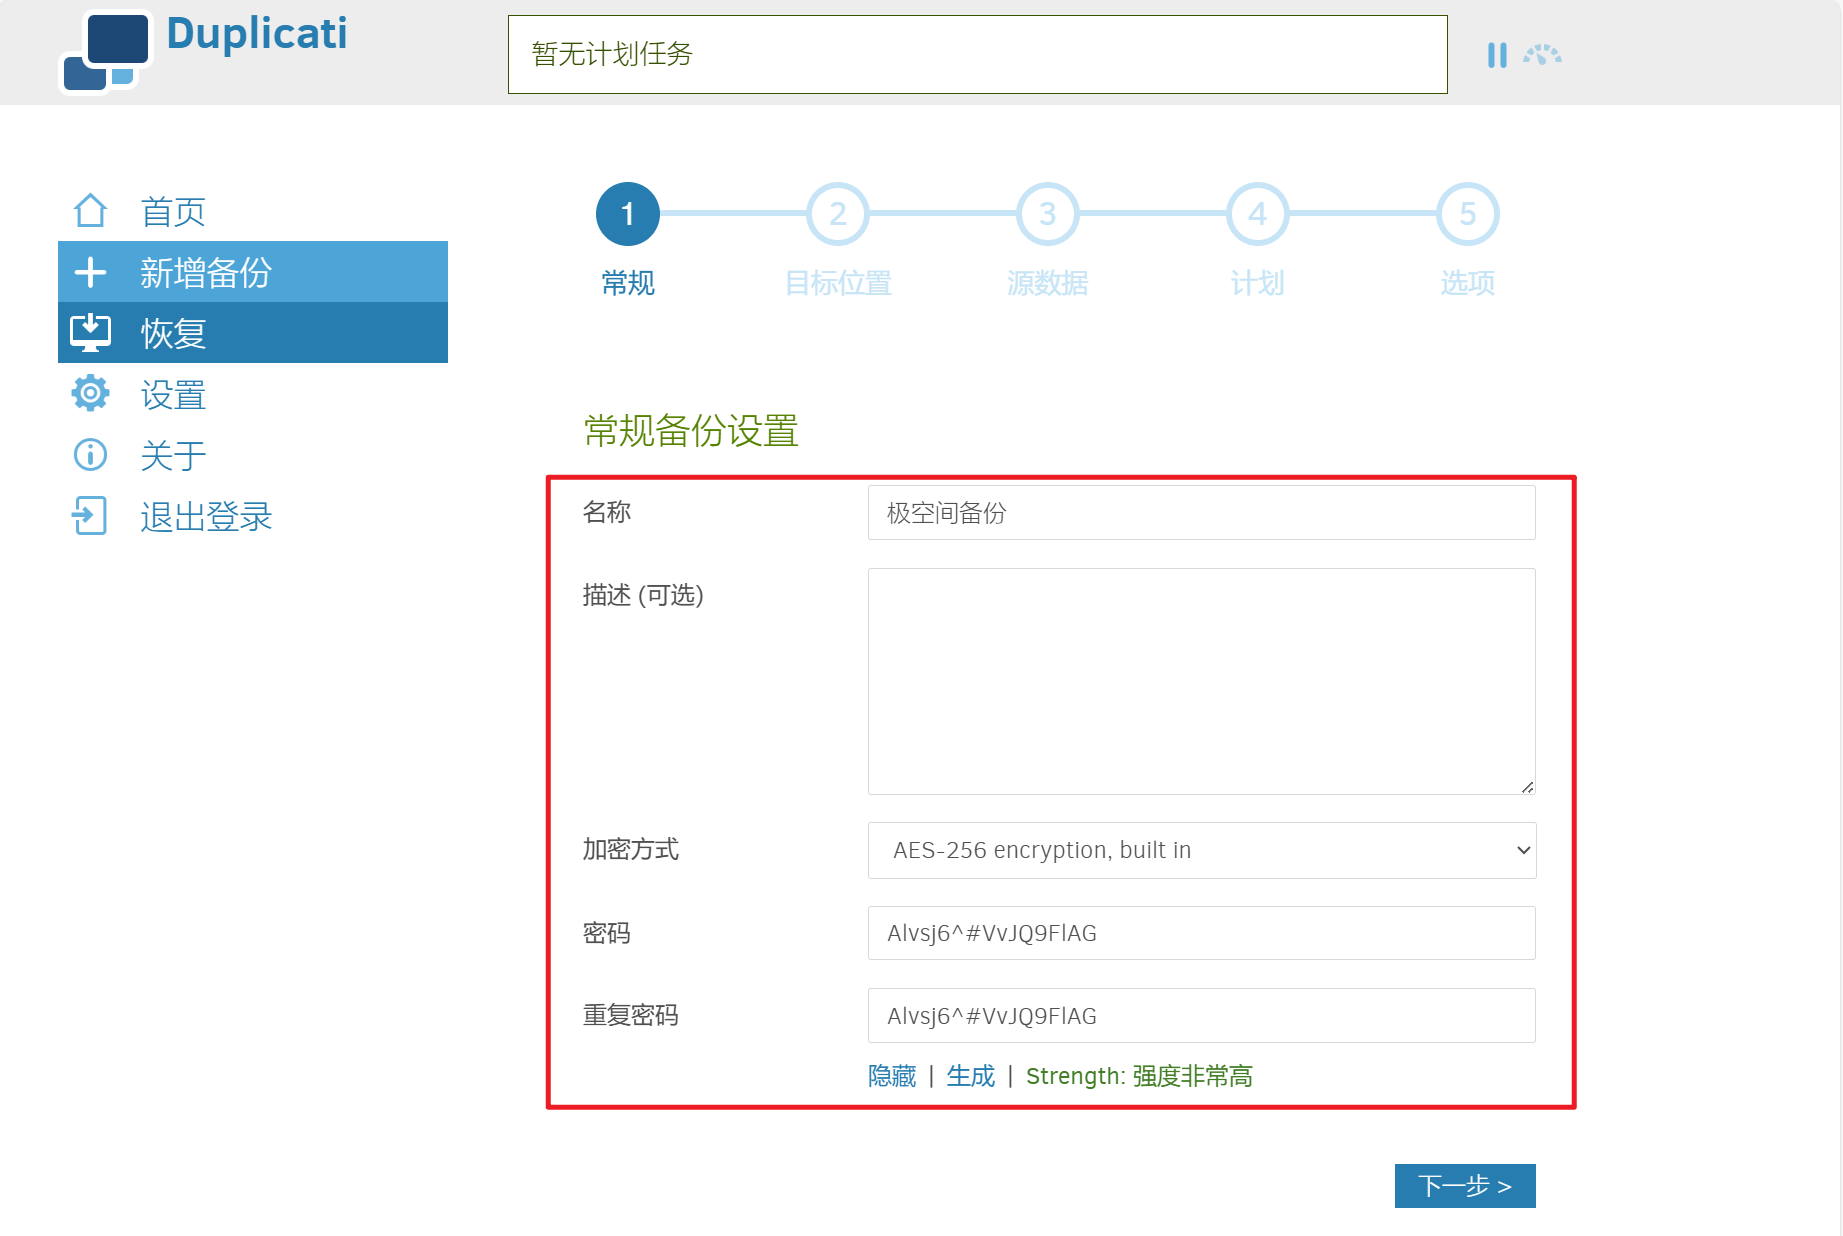Click 隐藏 to hide the password

[891, 1075]
